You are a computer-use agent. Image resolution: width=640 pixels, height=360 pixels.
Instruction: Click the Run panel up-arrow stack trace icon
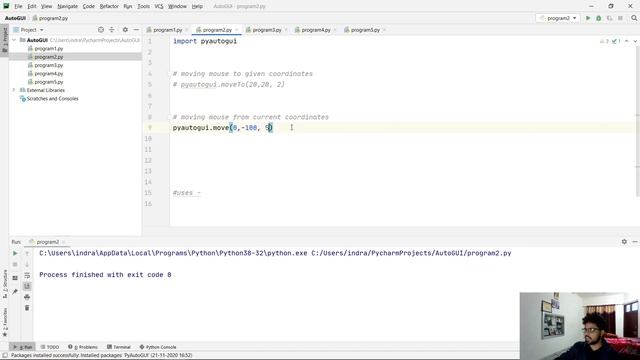tap(27, 253)
